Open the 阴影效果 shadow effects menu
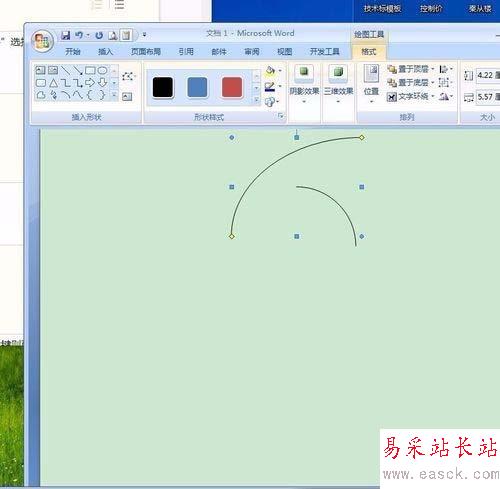Screen dimensions: 500x489 [304, 84]
